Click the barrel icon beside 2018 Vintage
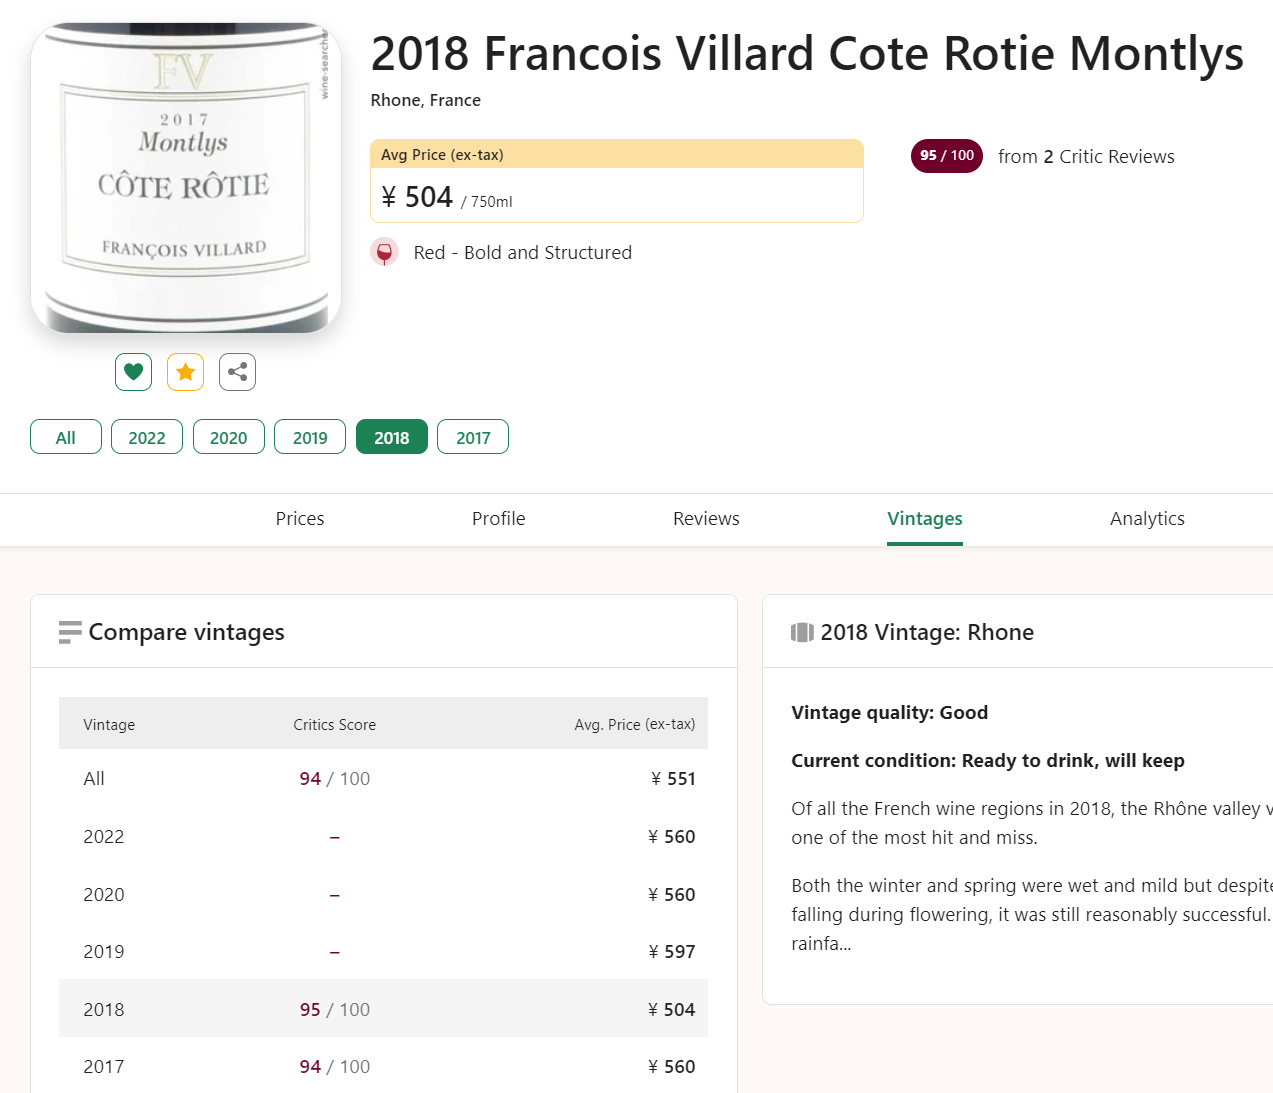The width and height of the screenshot is (1273, 1093). pyautogui.click(x=802, y=632)
